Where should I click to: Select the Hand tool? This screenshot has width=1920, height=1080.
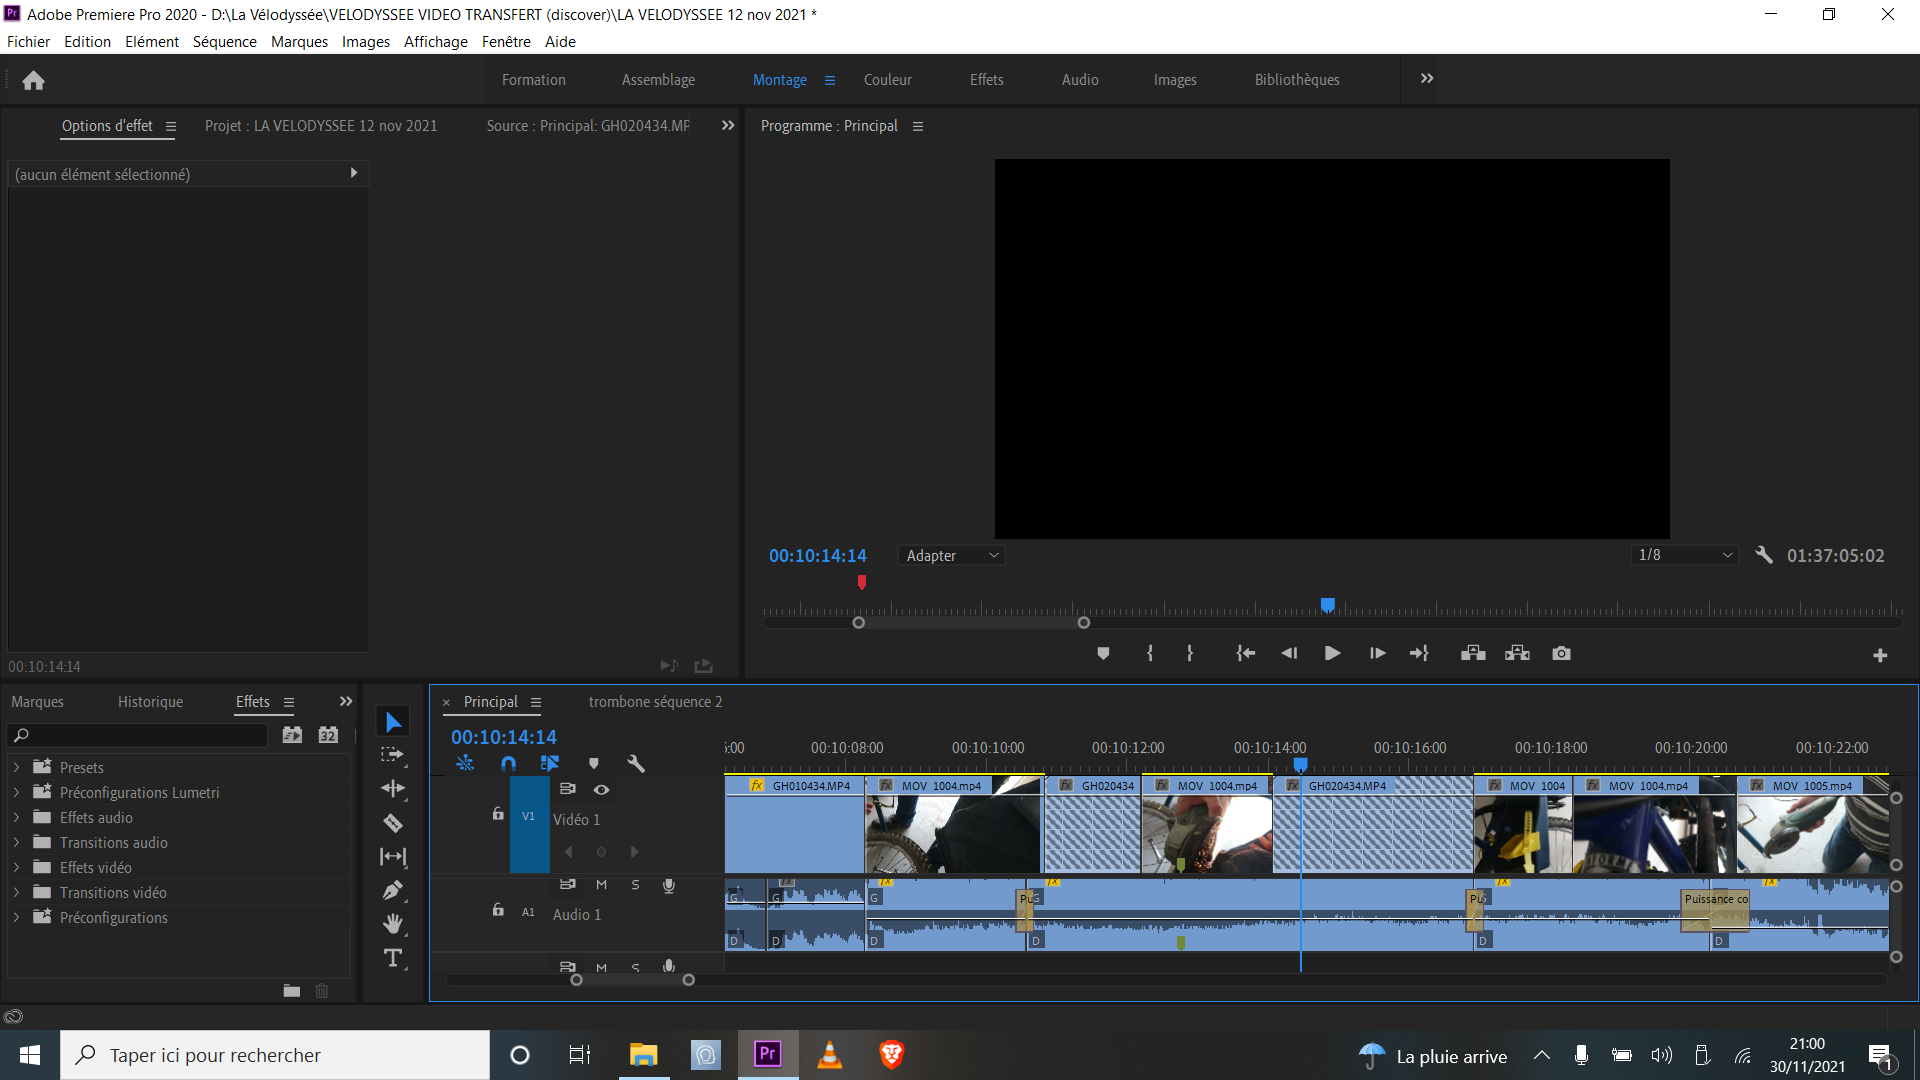(x=393, y=923)
